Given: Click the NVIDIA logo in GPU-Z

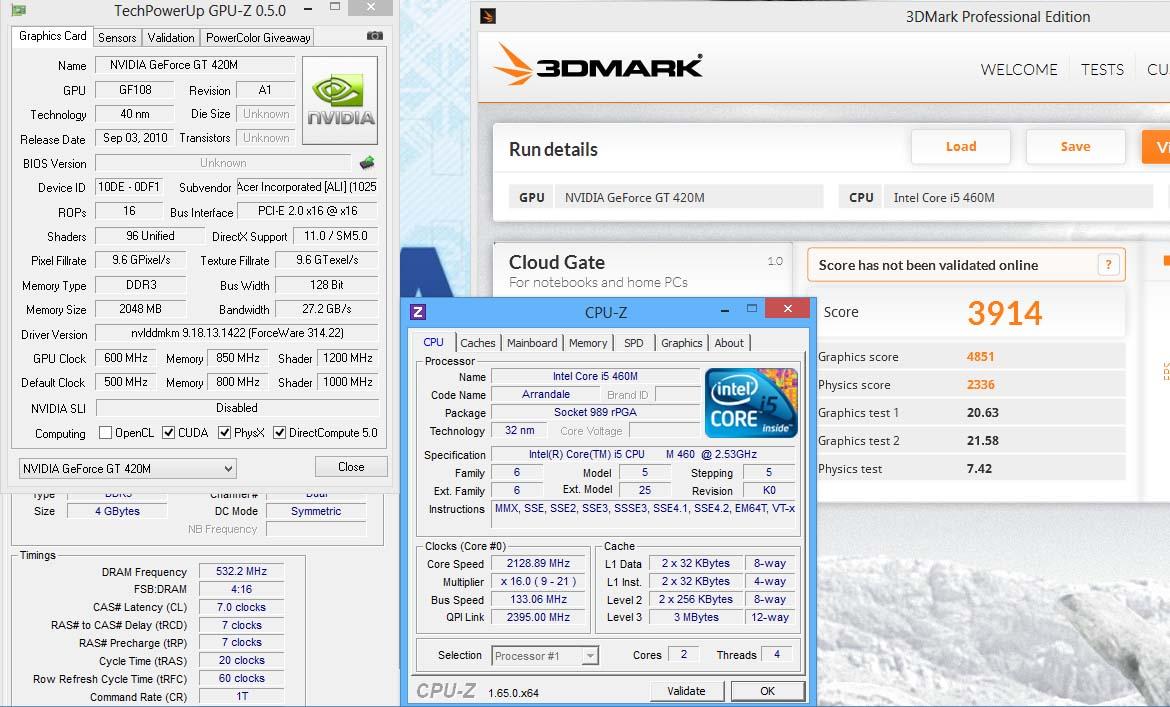Looking at the screenshot, I should tap(340, 101).
